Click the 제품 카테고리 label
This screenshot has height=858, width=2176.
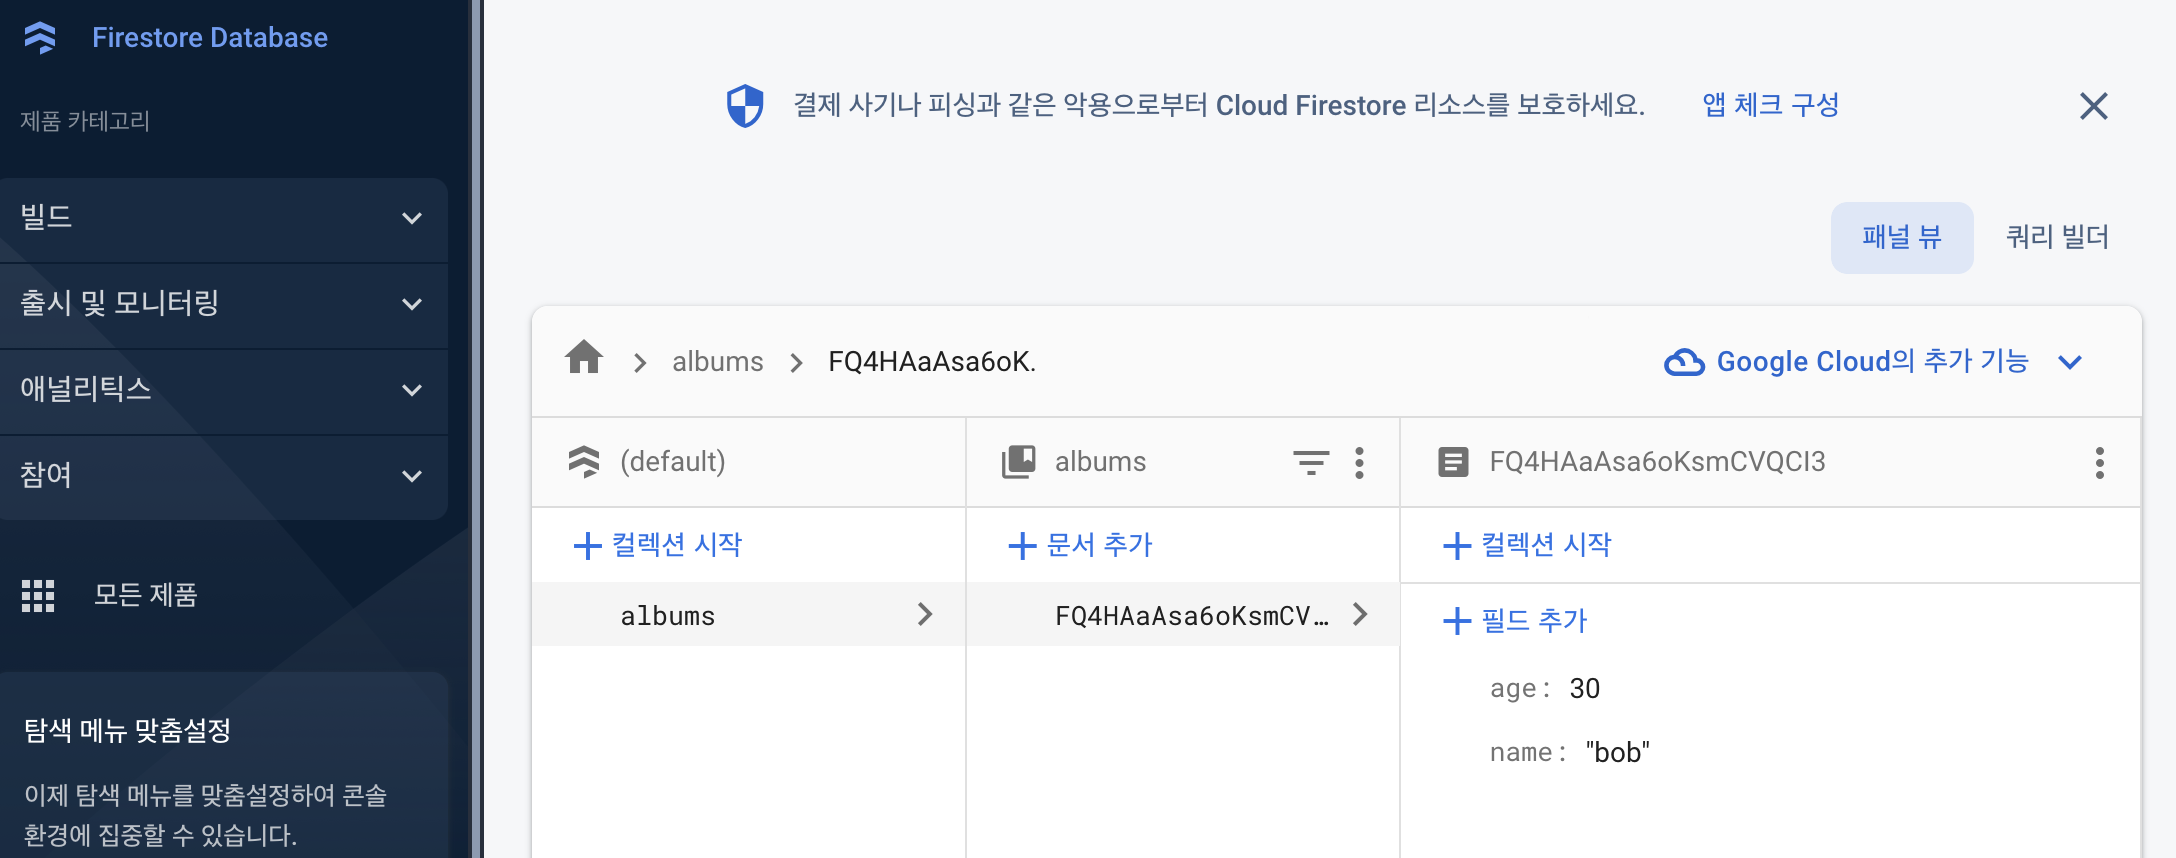tap(85, 121)
